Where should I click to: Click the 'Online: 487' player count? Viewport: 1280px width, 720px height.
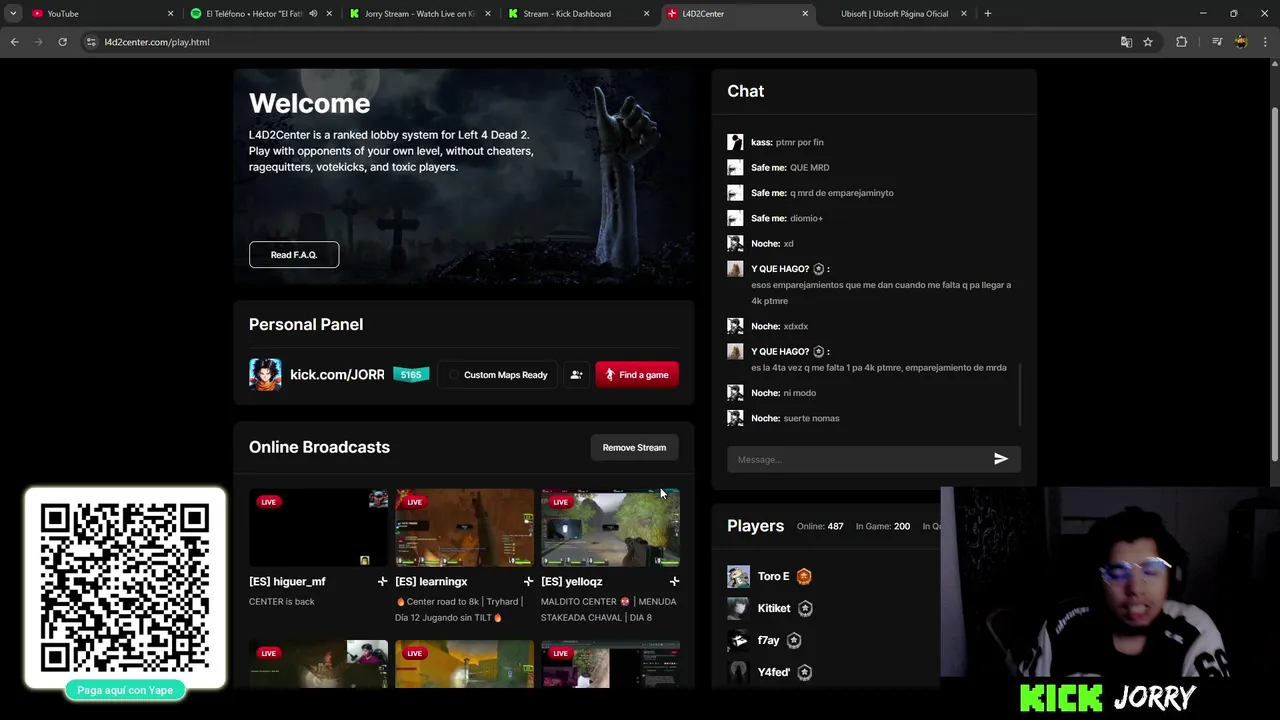tap(820, 526)
